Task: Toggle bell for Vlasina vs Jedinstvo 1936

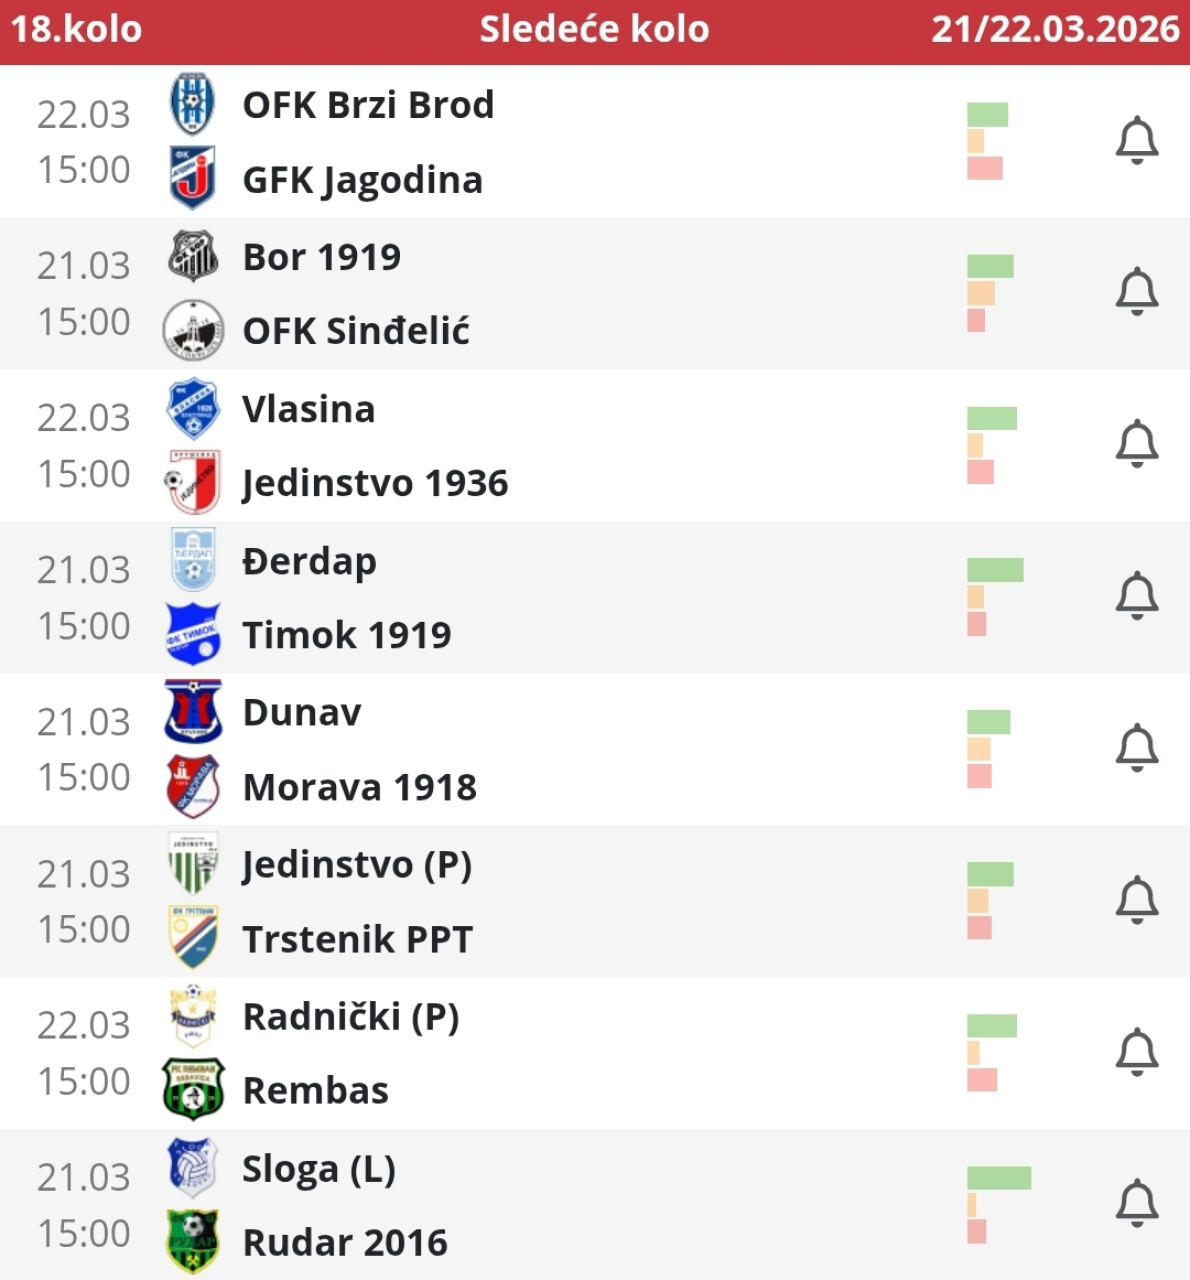Action: 1136,444
